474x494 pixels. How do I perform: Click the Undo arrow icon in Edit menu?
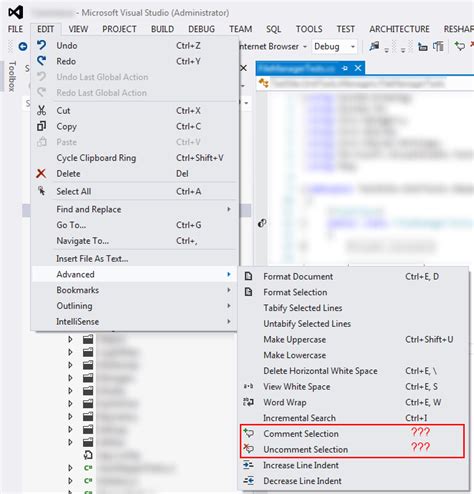coord(41,45)
